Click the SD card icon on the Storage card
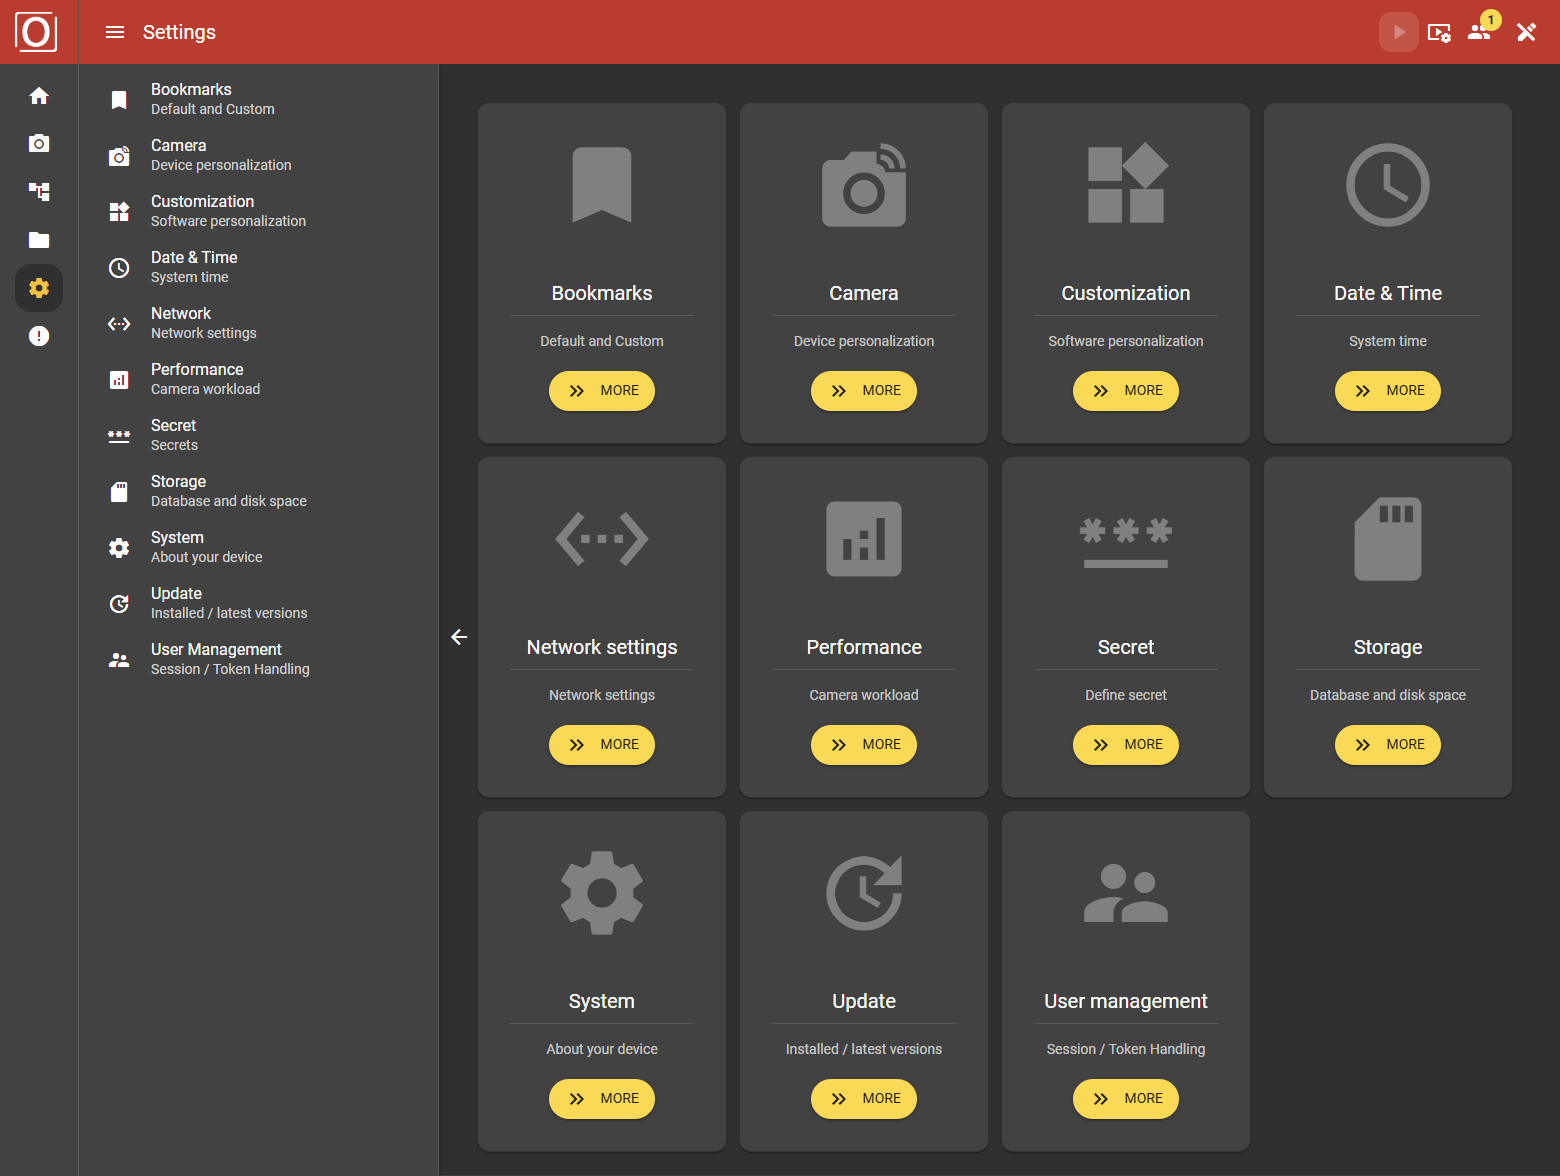1560x1176 pixels. pos(1388,539)
